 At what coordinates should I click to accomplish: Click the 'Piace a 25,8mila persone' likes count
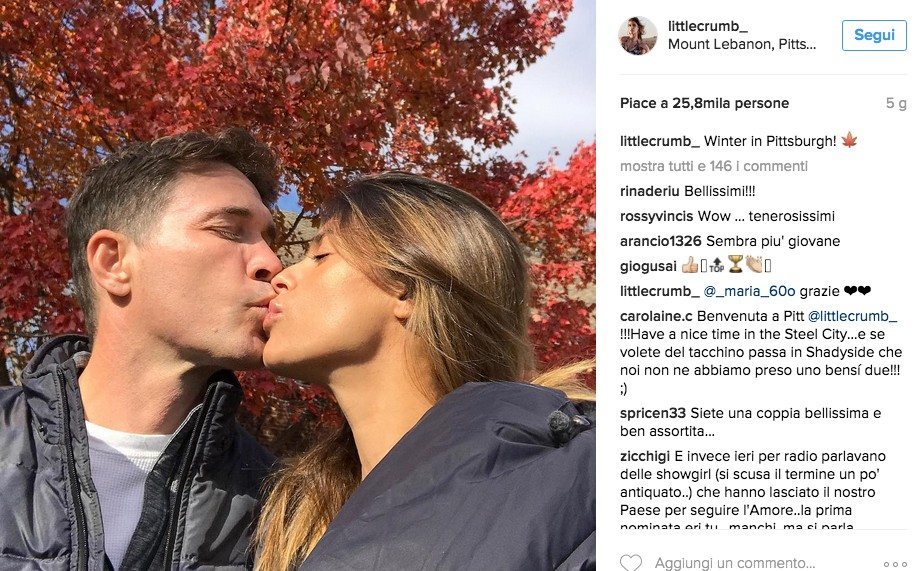tap(704, 103)
